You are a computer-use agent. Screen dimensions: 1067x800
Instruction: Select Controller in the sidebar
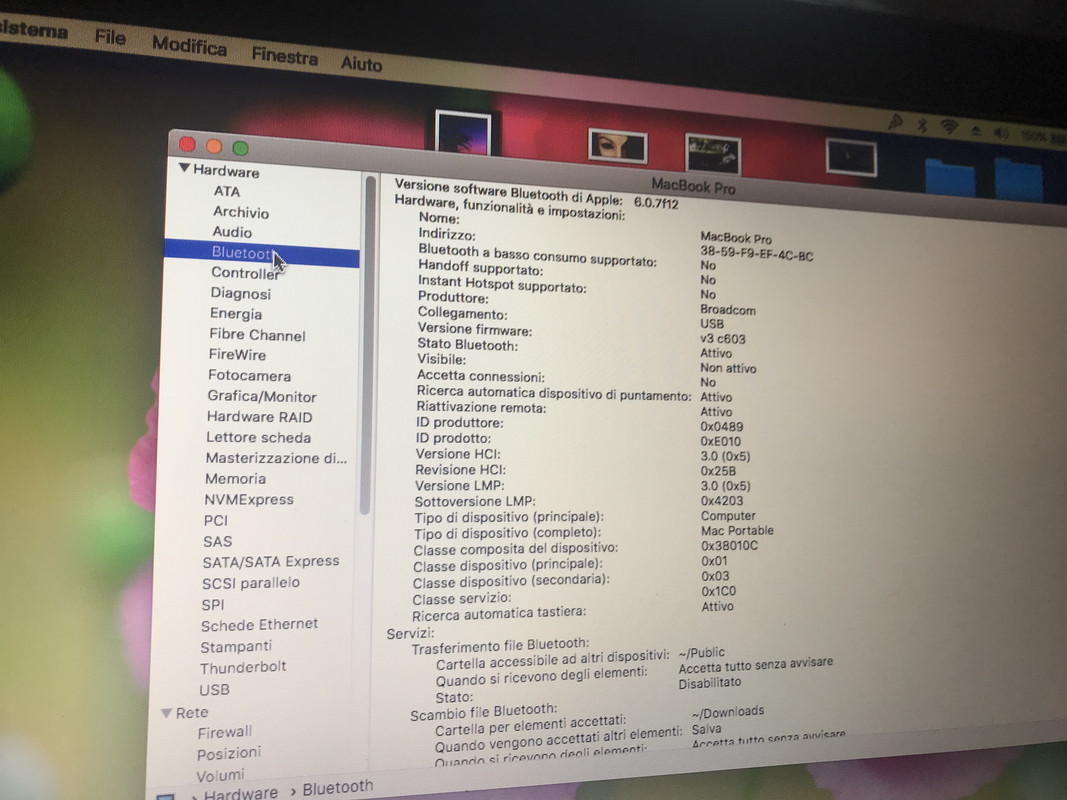point(245,273)
